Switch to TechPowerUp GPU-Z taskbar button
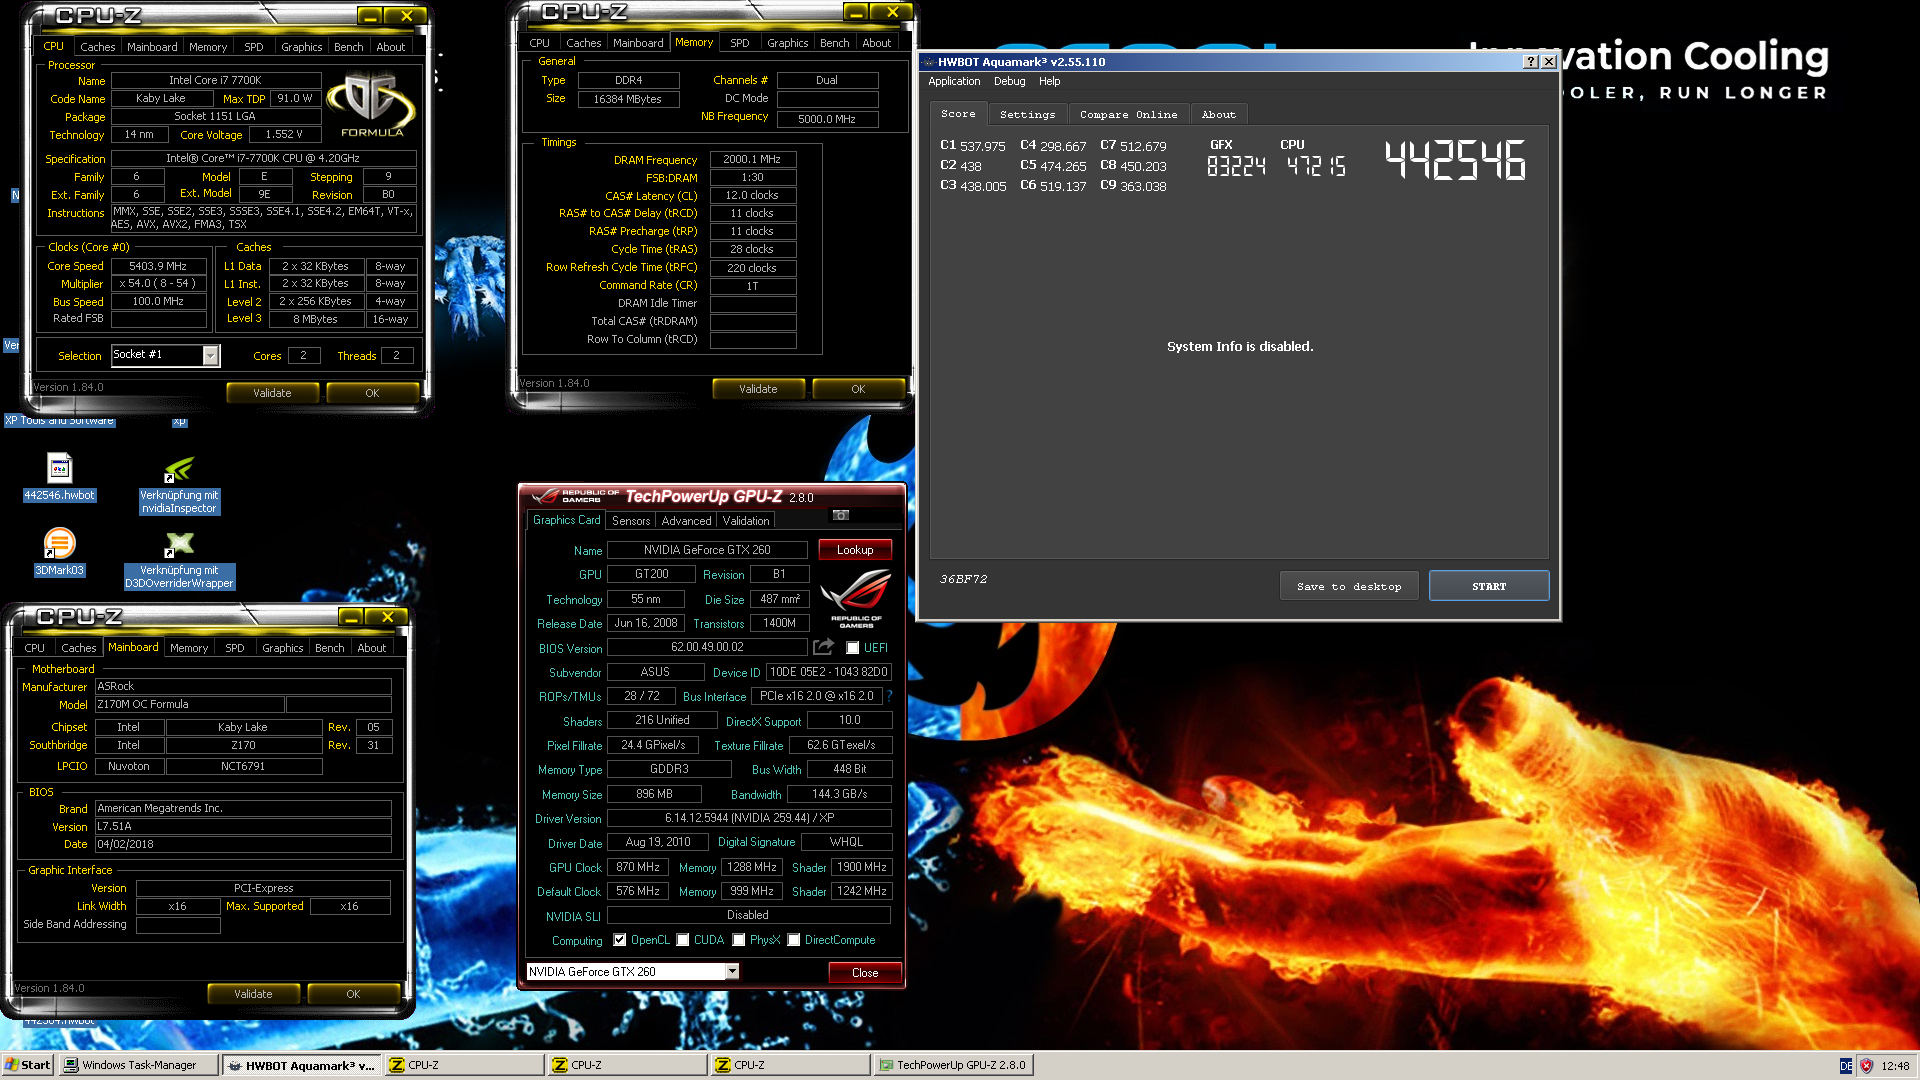This screenshot has width=1920, height=1080. [953, 1065]
